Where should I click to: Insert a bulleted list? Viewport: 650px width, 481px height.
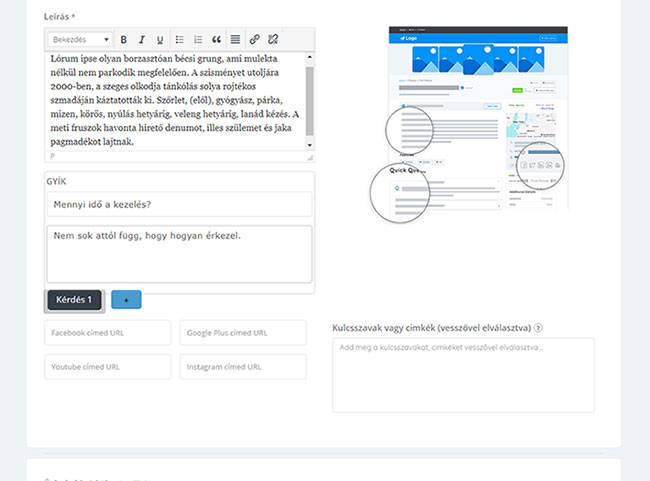click(x=180, y=40)
